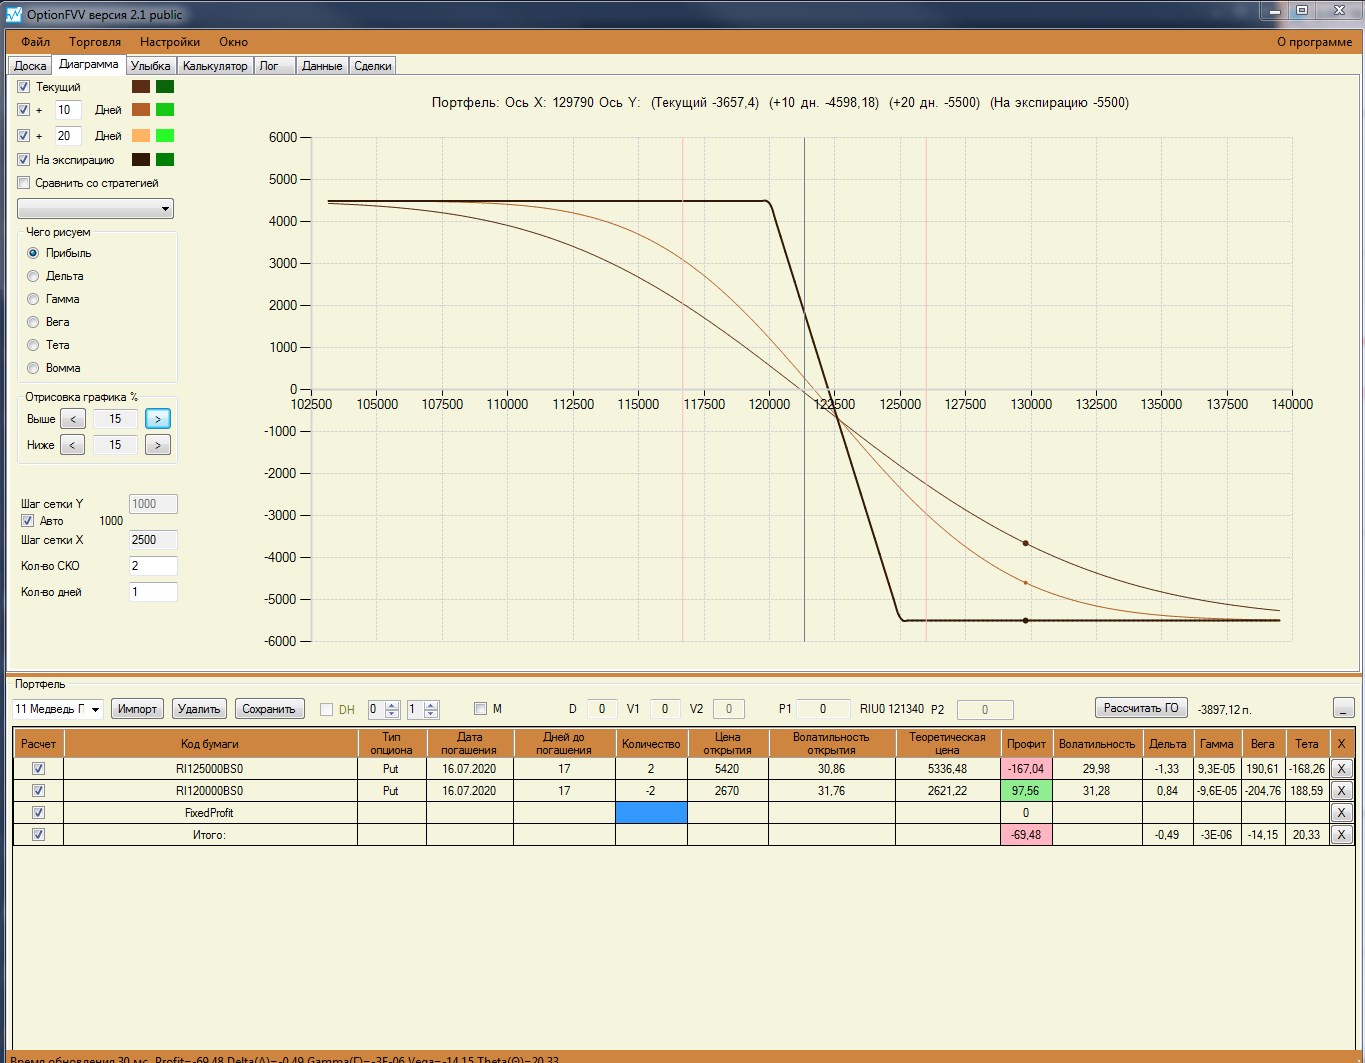Select the Прибыль radio button
The image size is (1365, 1063).
pos(33,253)
